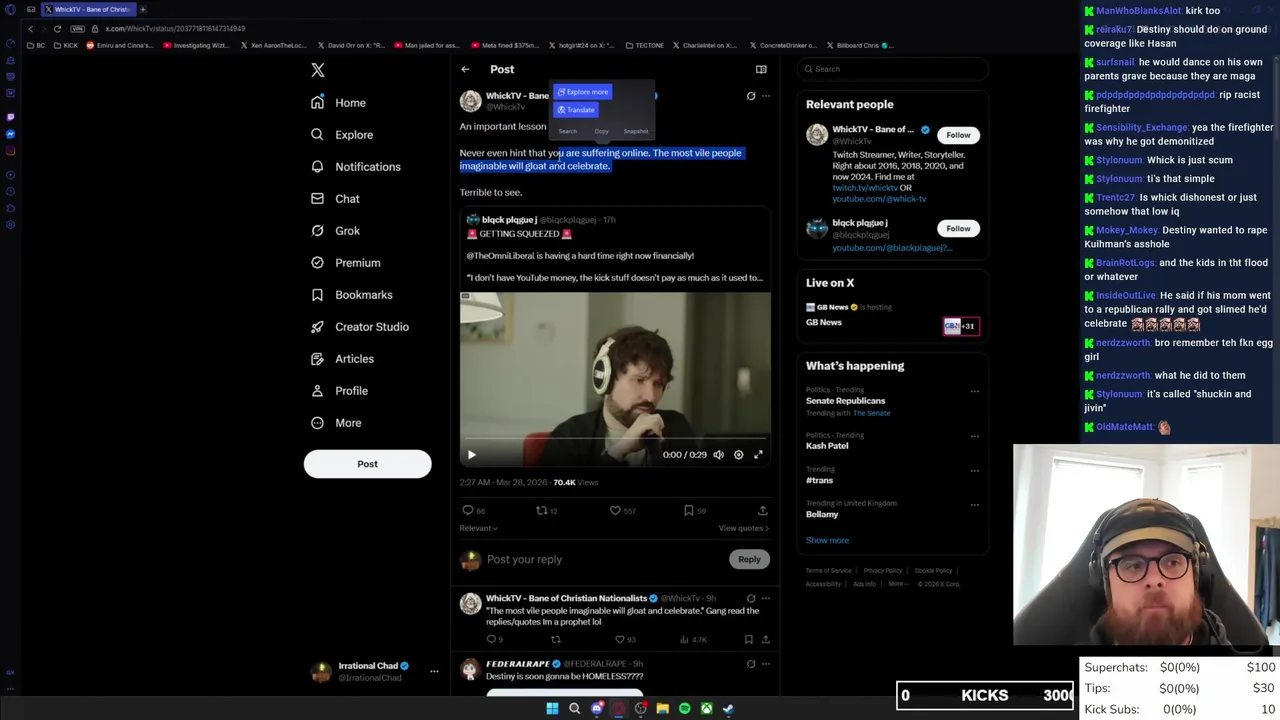The height and width of the screenshot is (720, 1280).
Task: Open Spotify from the taskbar
Action: click(x=685, y=709)
